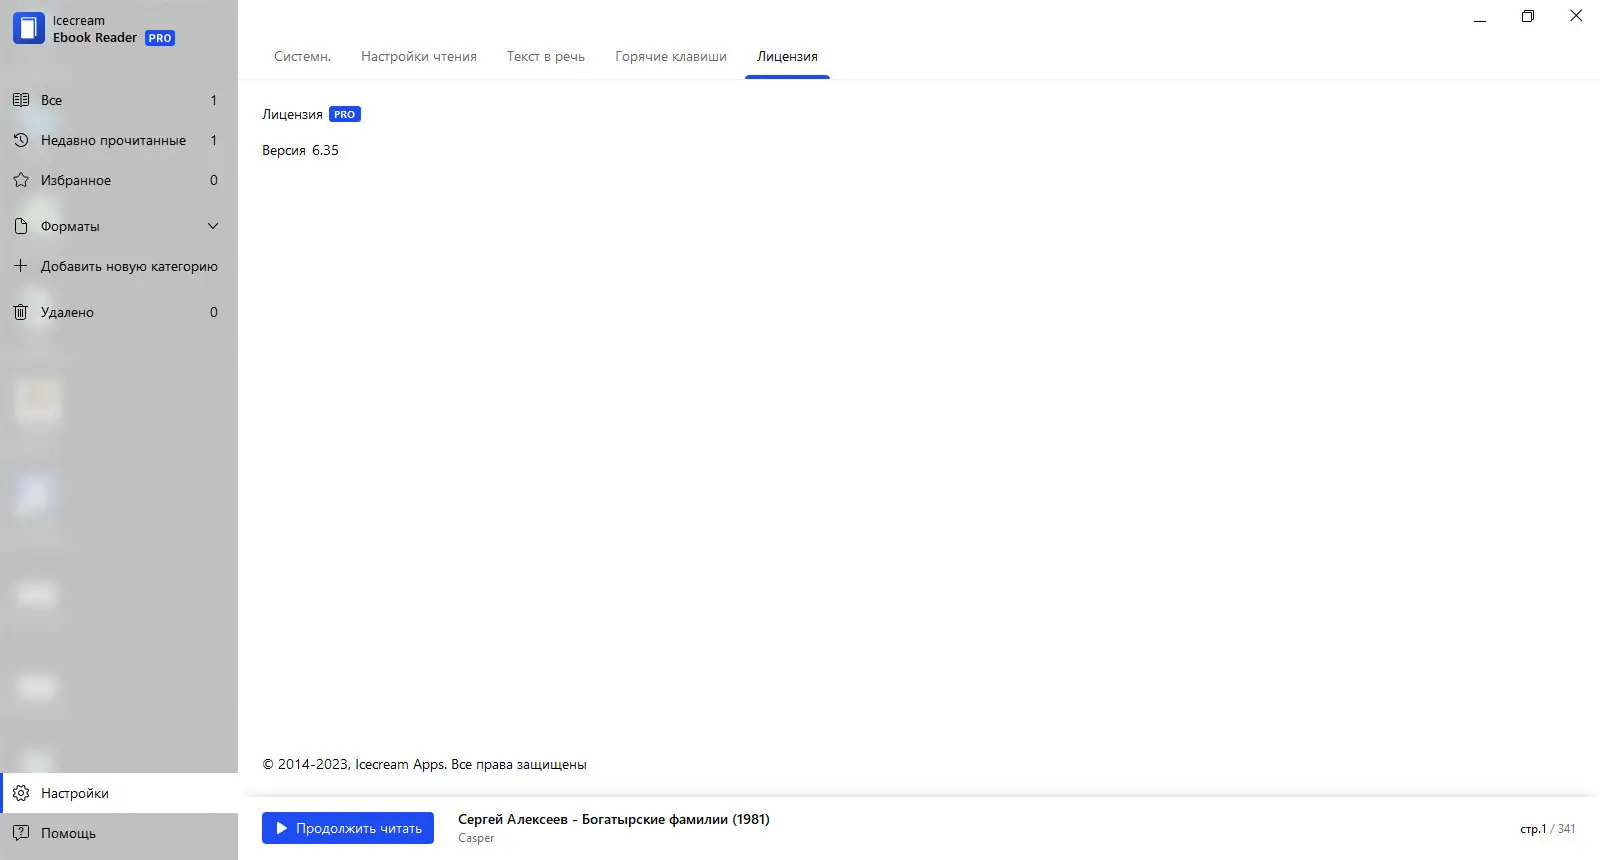This screenshot has height=860, width=1600.
Task: Click the trash icon beside Удалено
Action: [x=20, y=312]
